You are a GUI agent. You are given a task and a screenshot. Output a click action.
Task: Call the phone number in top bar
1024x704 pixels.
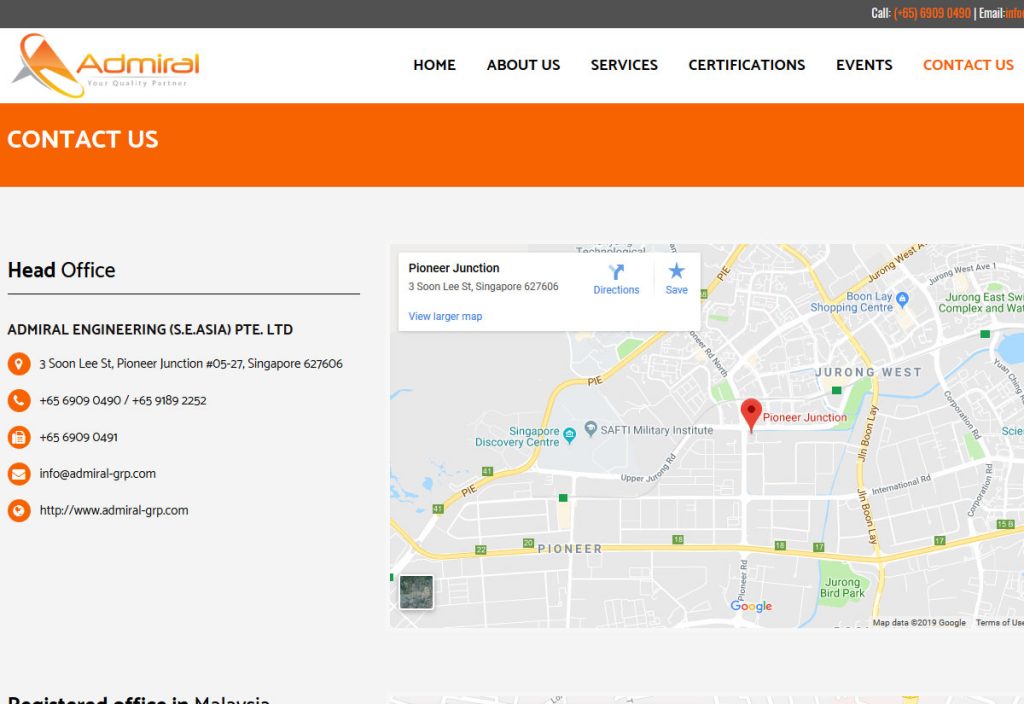point(932,13)
